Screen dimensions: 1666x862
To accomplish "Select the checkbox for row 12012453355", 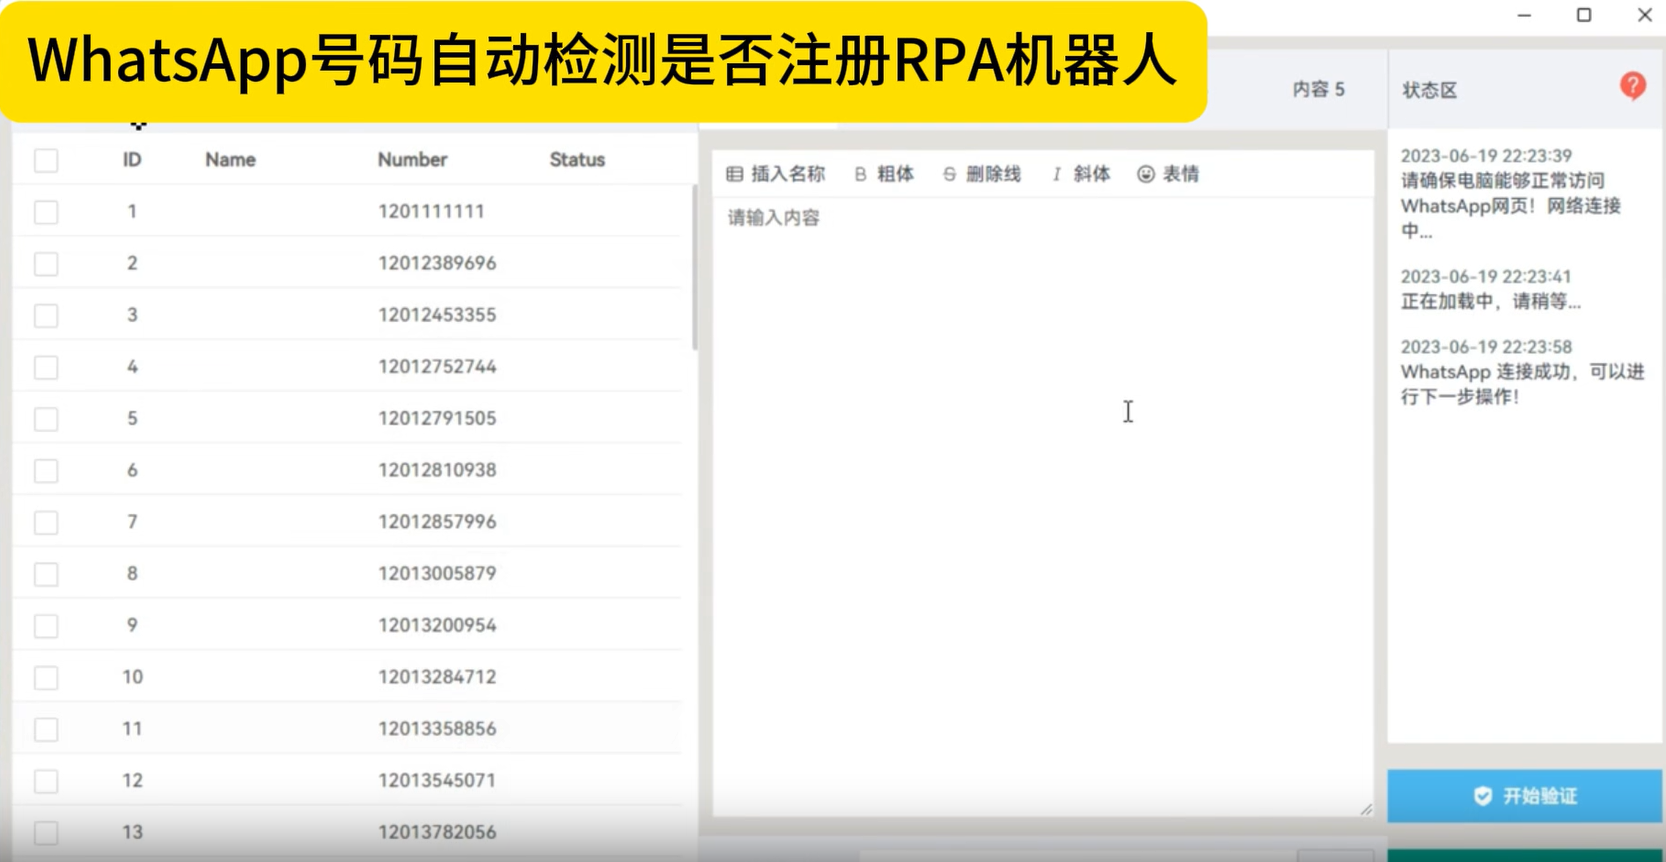I will coord(46,316).
